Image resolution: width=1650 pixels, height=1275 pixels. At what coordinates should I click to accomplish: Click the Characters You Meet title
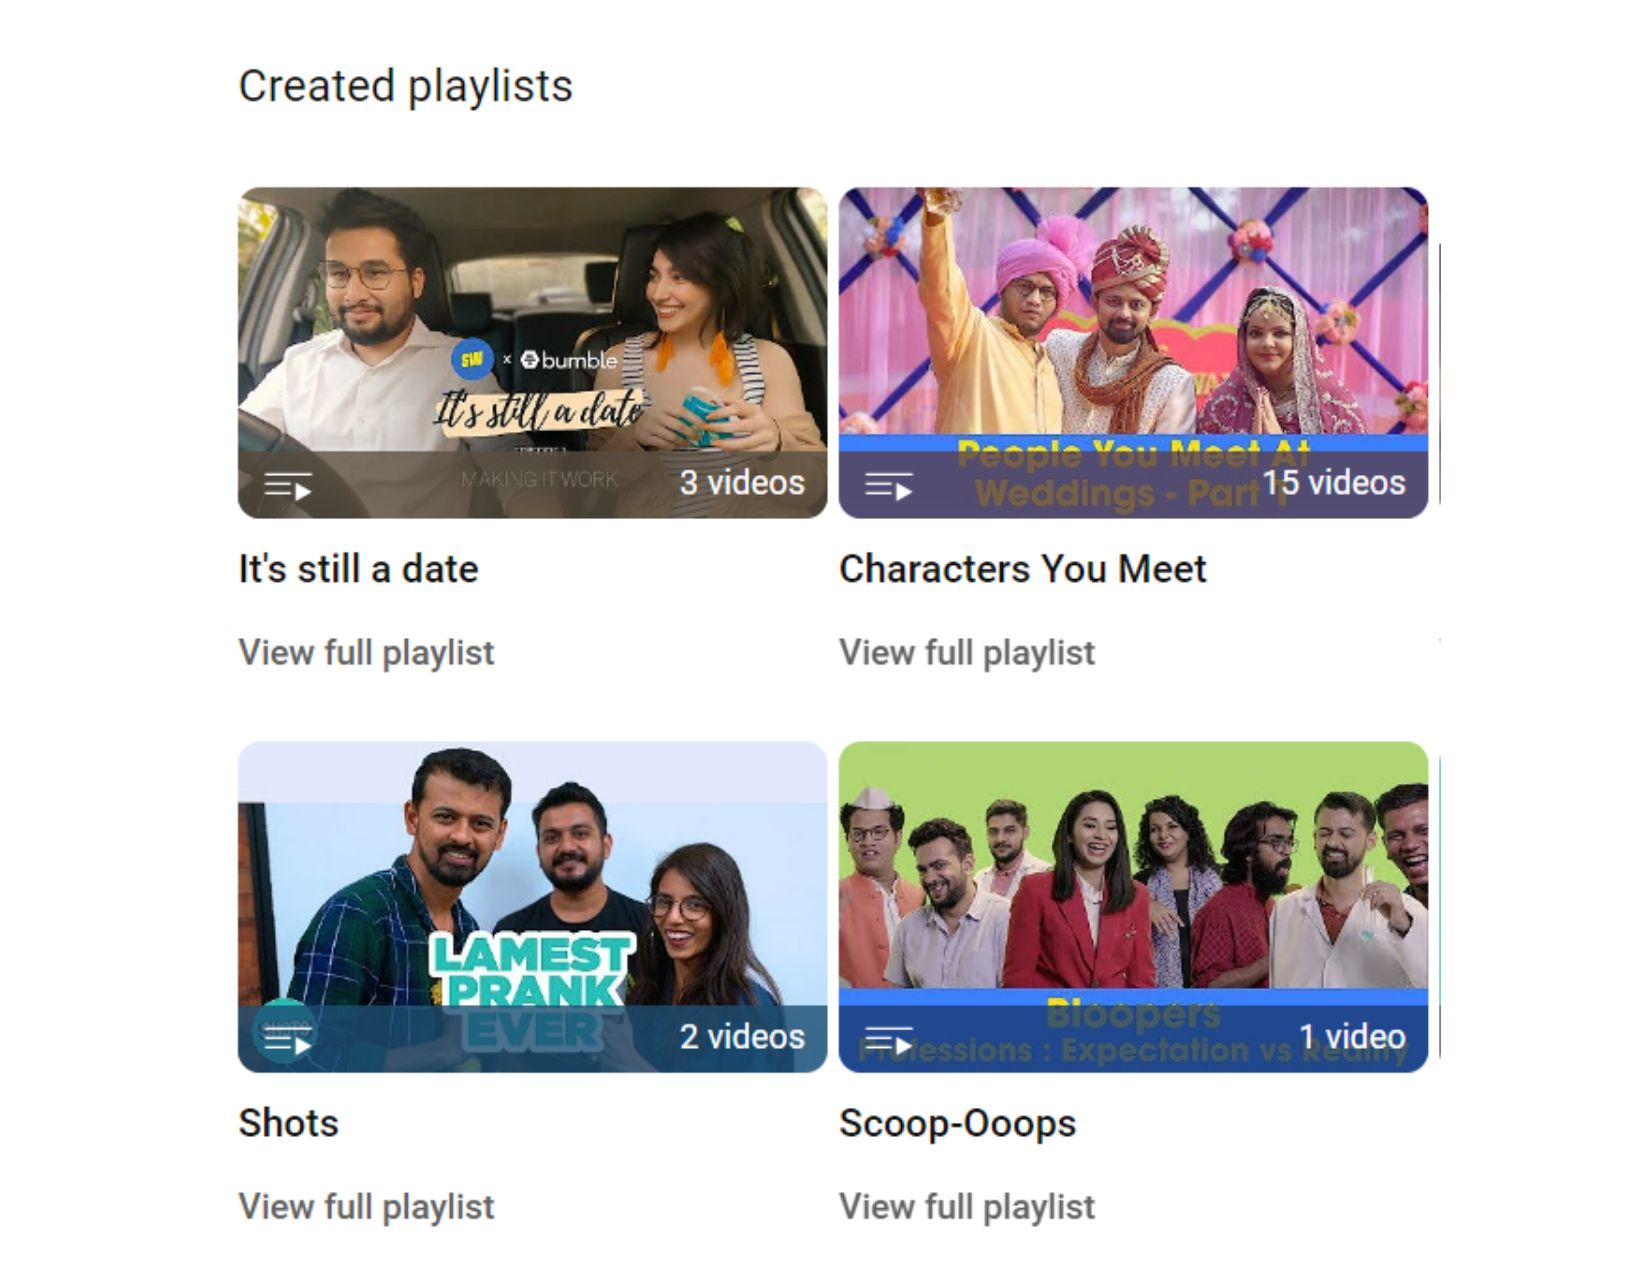point(1023,569)
